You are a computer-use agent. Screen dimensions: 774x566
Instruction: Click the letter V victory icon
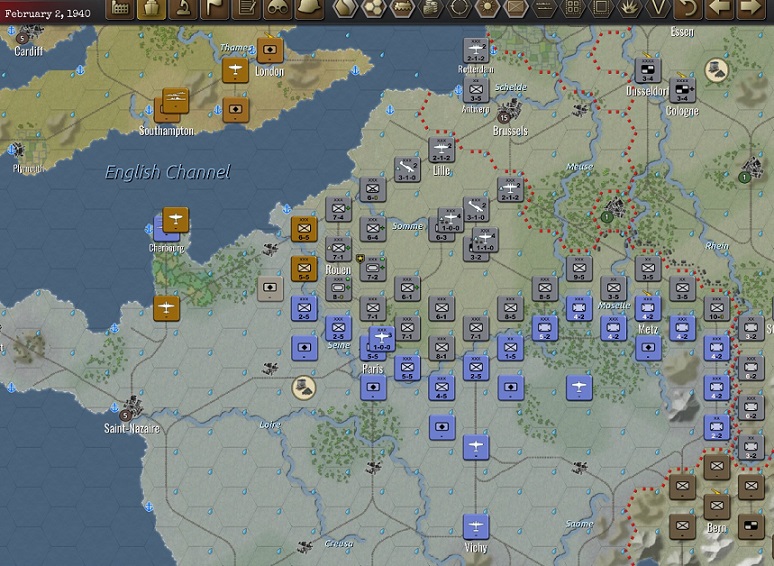pyautogui.click(x=658, y=9)
